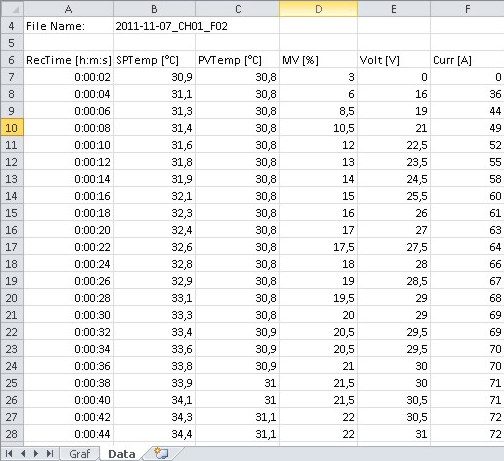Screen dimensions: 504x461
Task: Click Volt cell 25,5
Action: pyautogui.click(x=394, y=196)
